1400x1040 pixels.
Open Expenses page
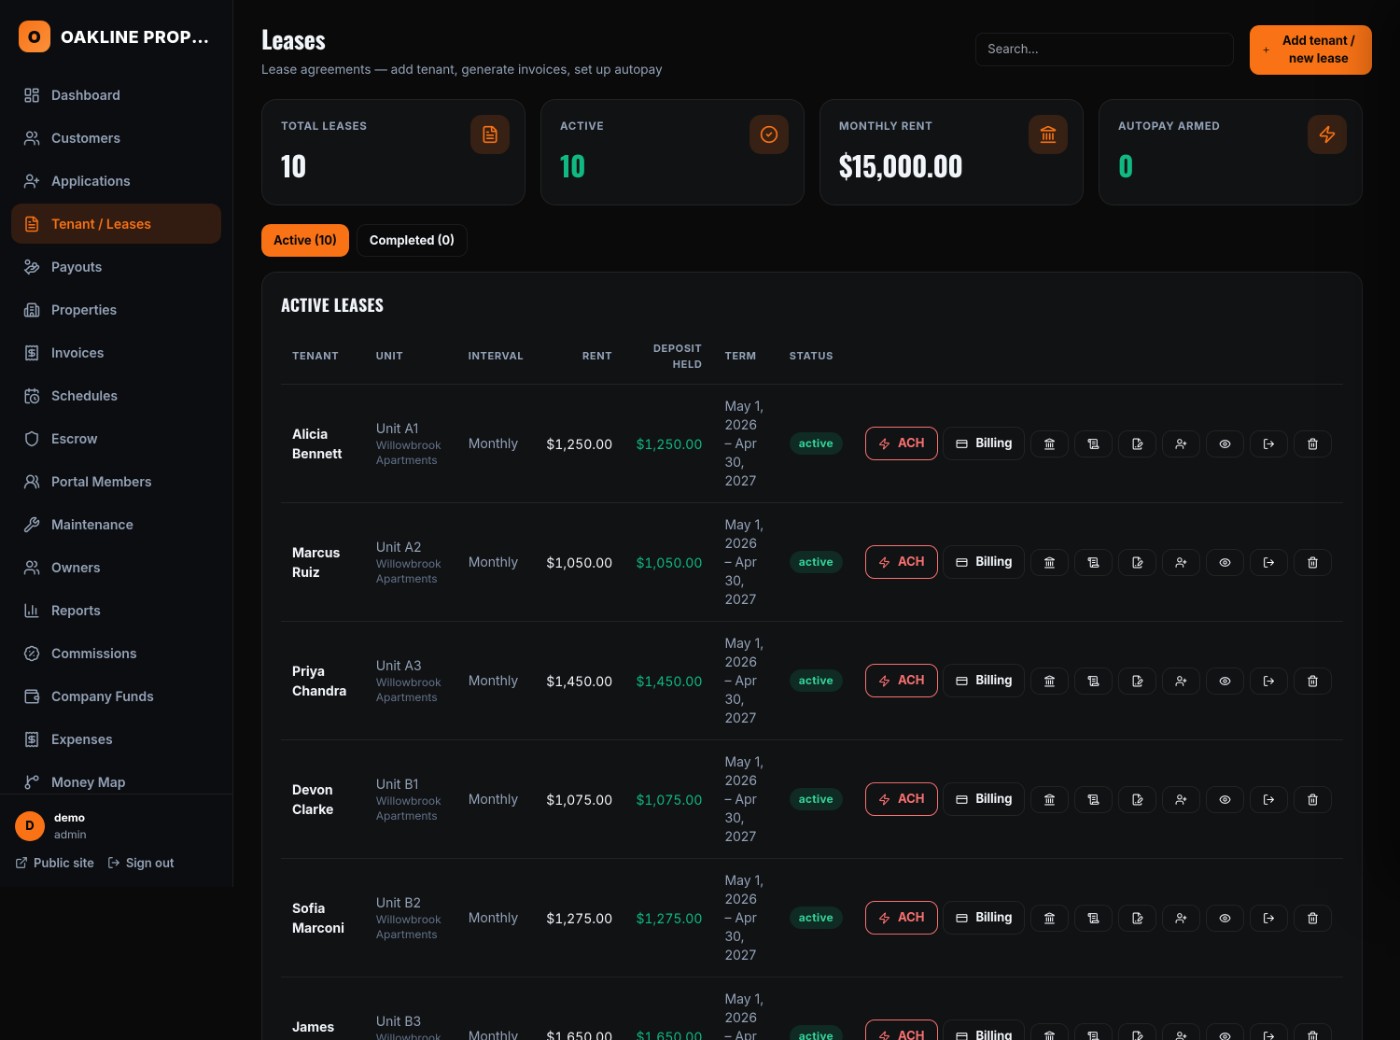(116, 740)
